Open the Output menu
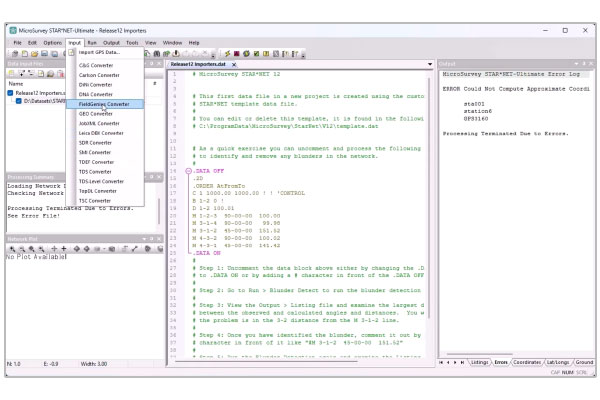Image resolution: width=600 pixels, height=400 pixels. 111,43
